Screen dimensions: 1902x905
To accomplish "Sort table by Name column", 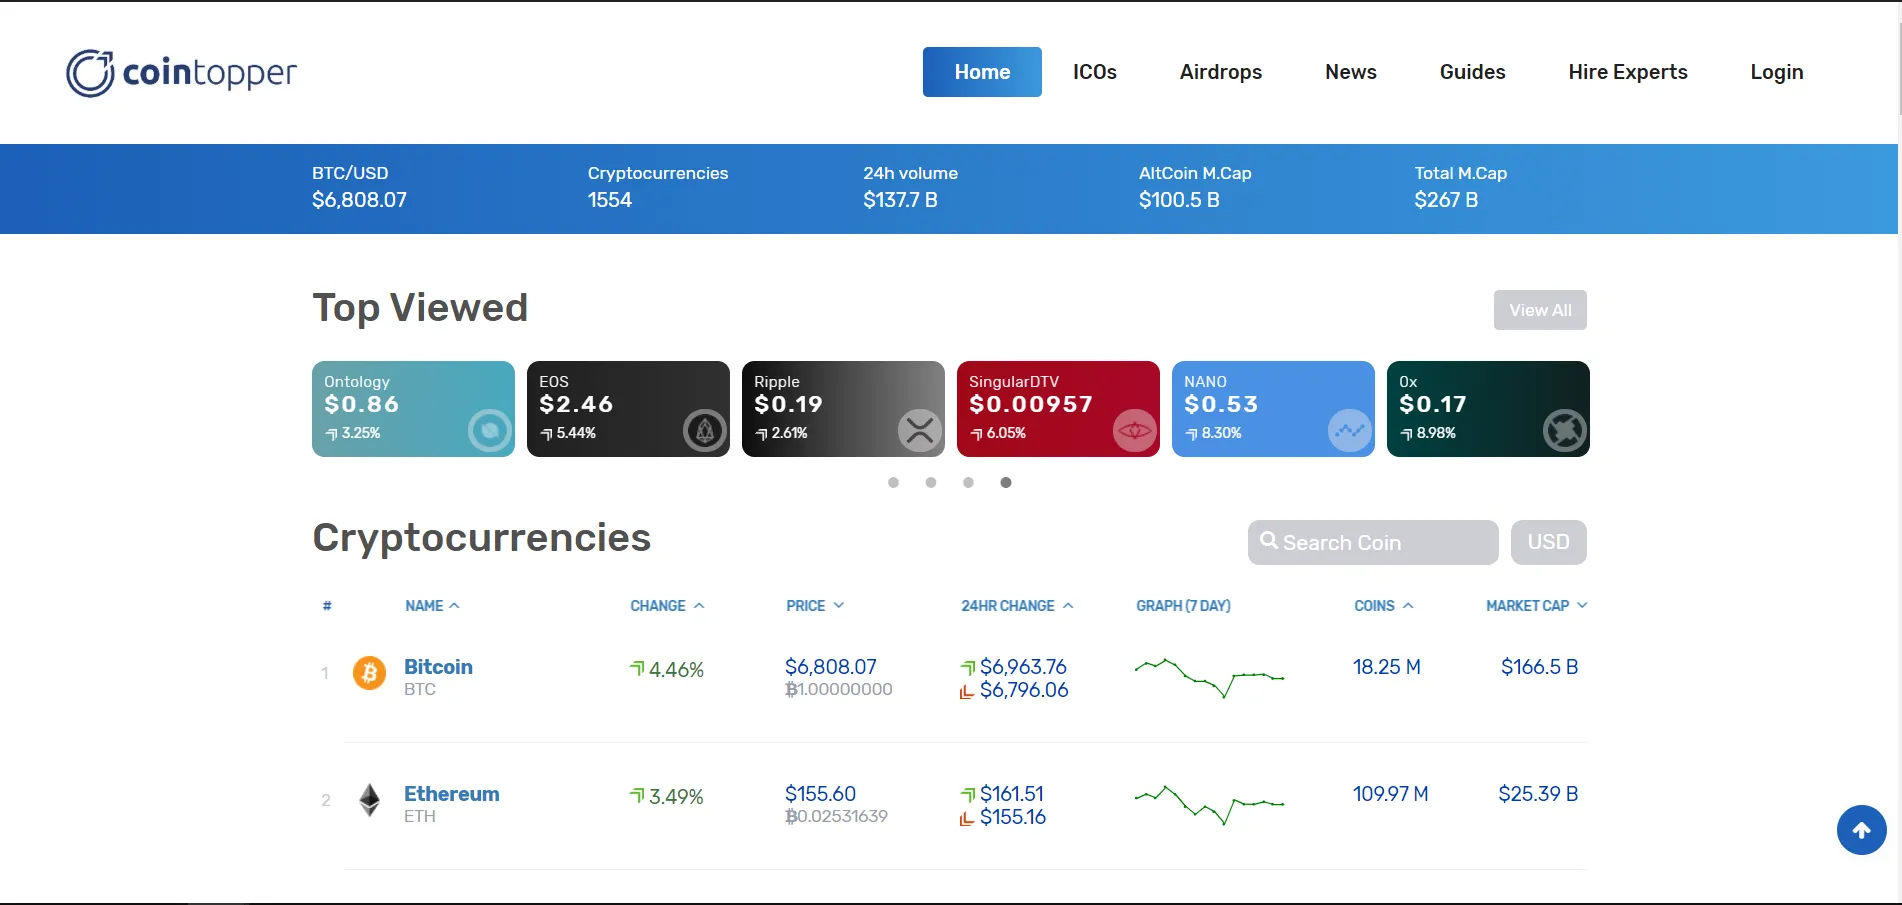I will click(x=432, y=606).
